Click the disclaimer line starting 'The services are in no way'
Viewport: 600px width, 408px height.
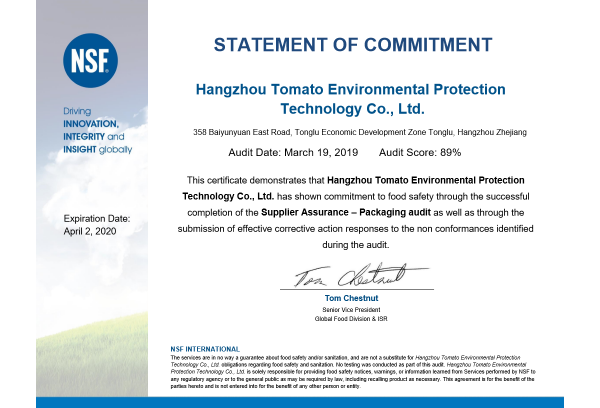coord(346,357)
